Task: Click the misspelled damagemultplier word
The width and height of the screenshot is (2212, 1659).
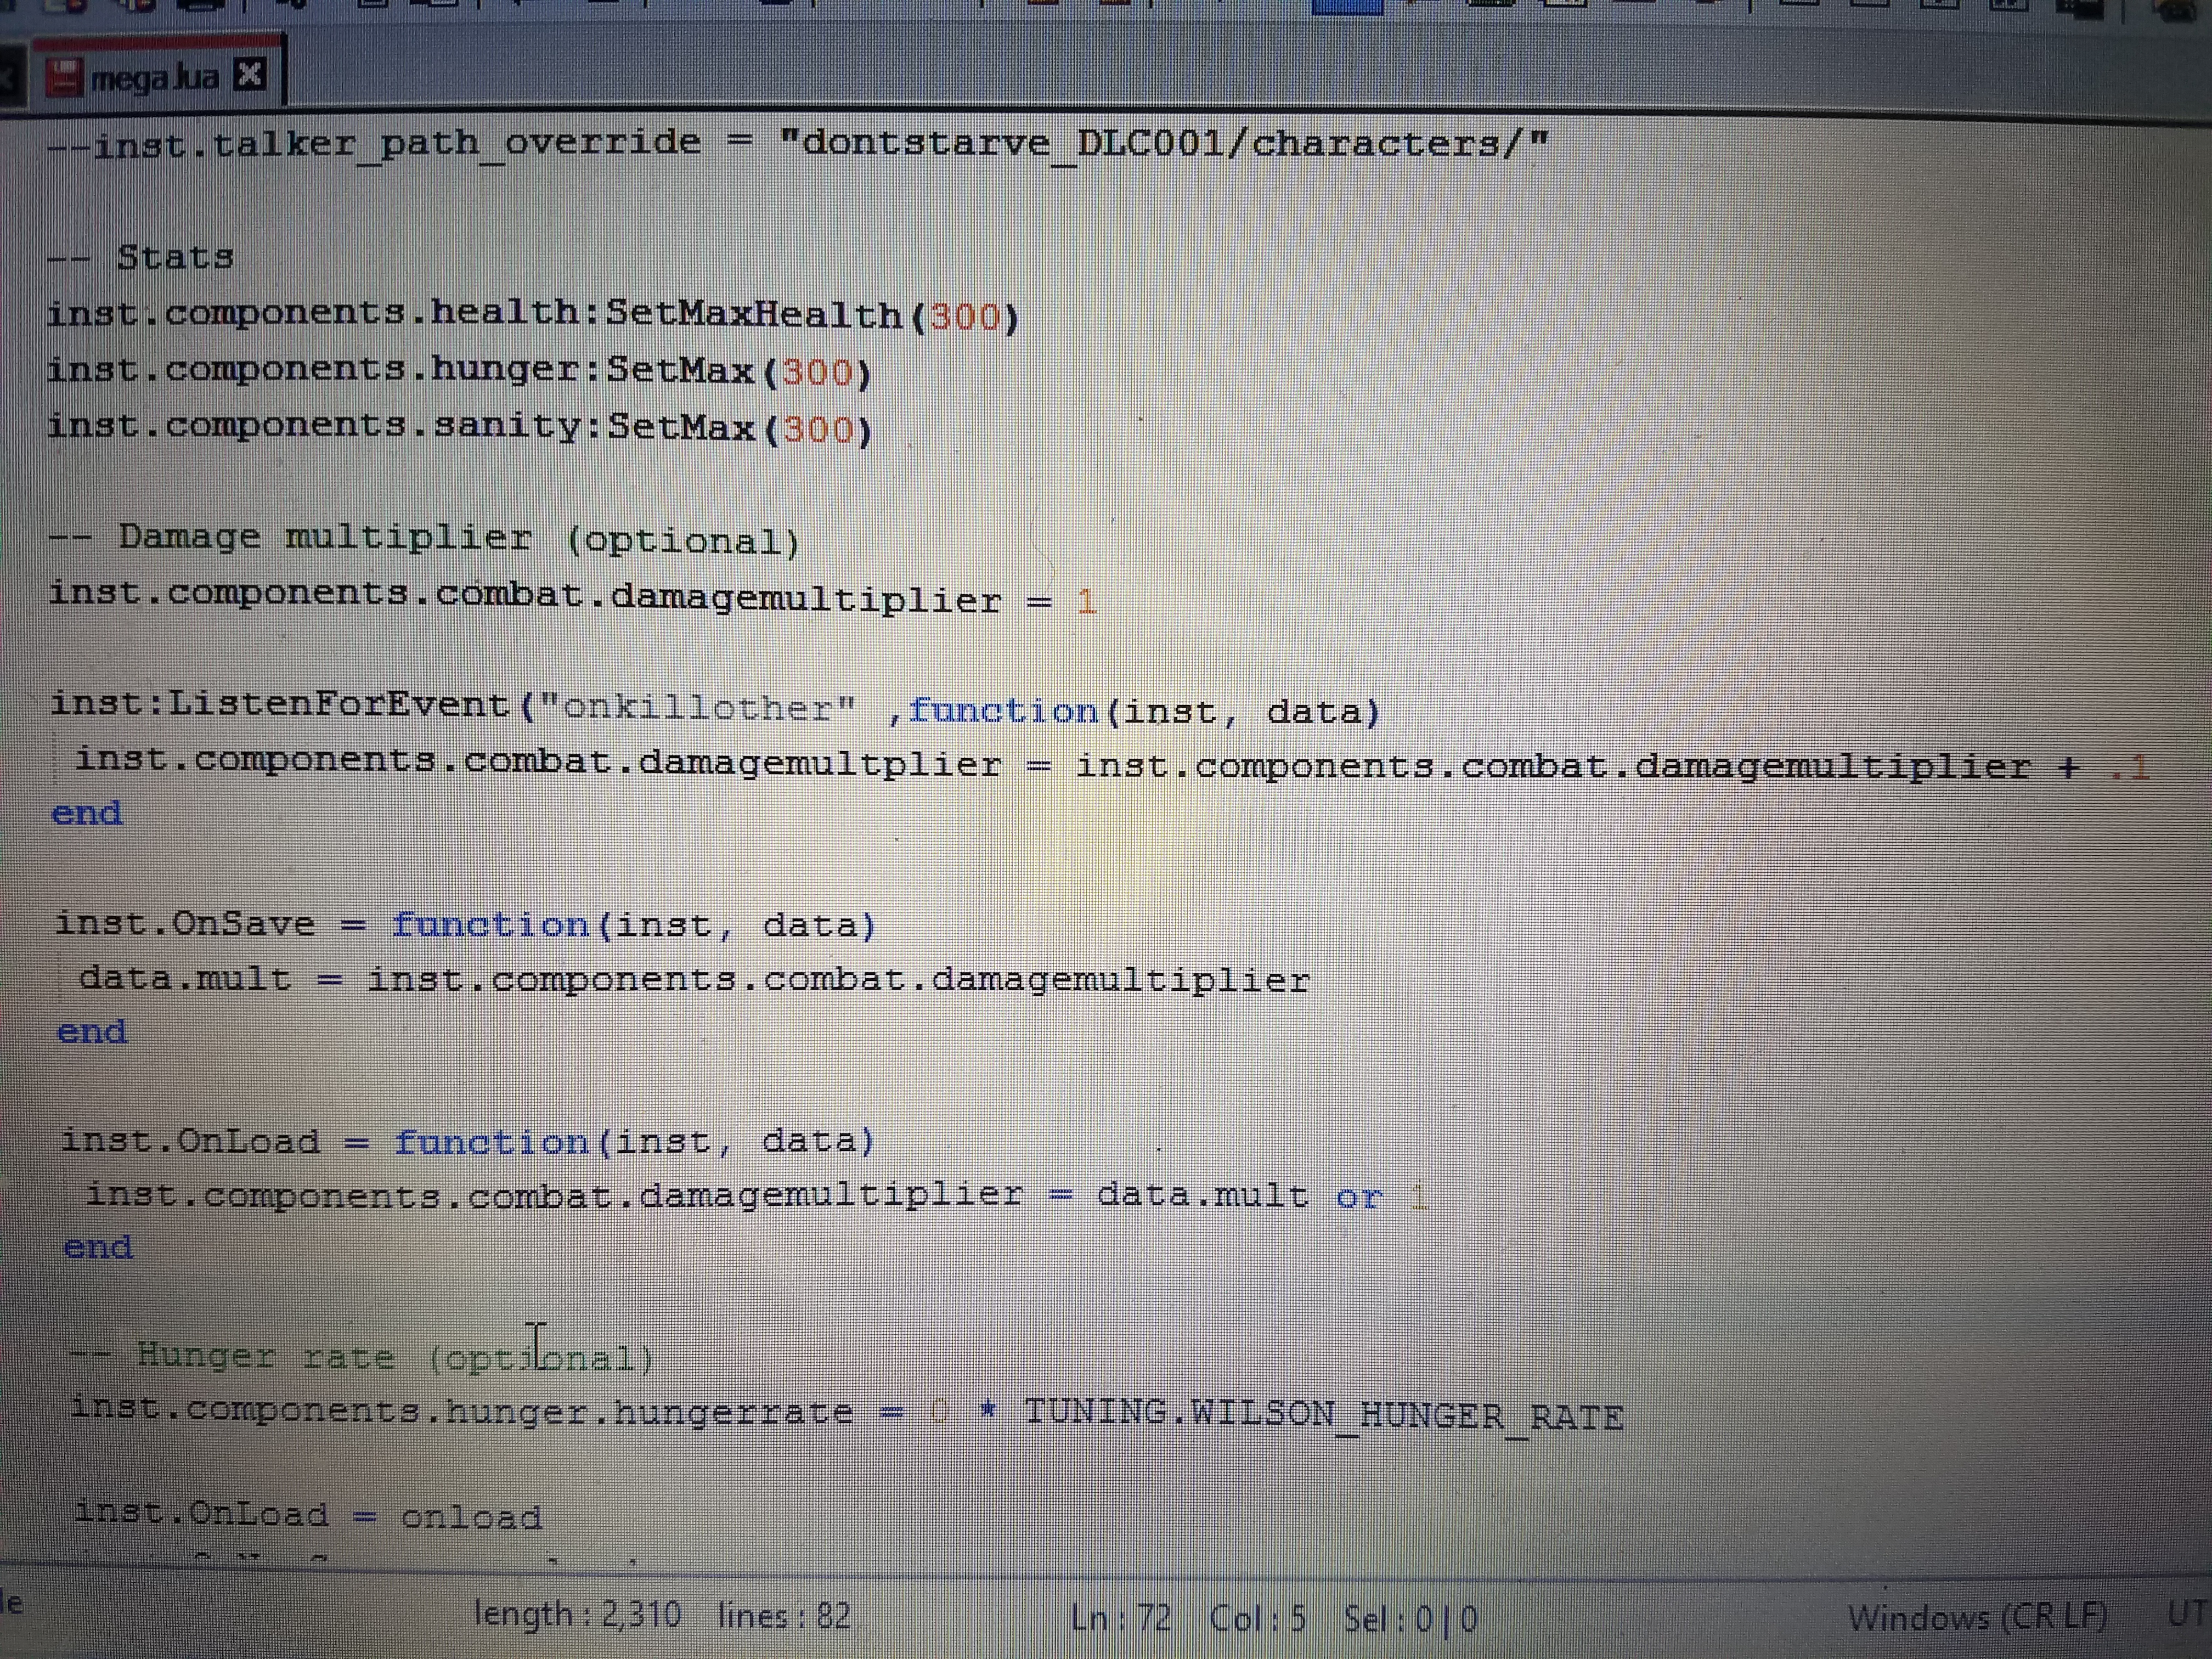Action: coord(819,764)
